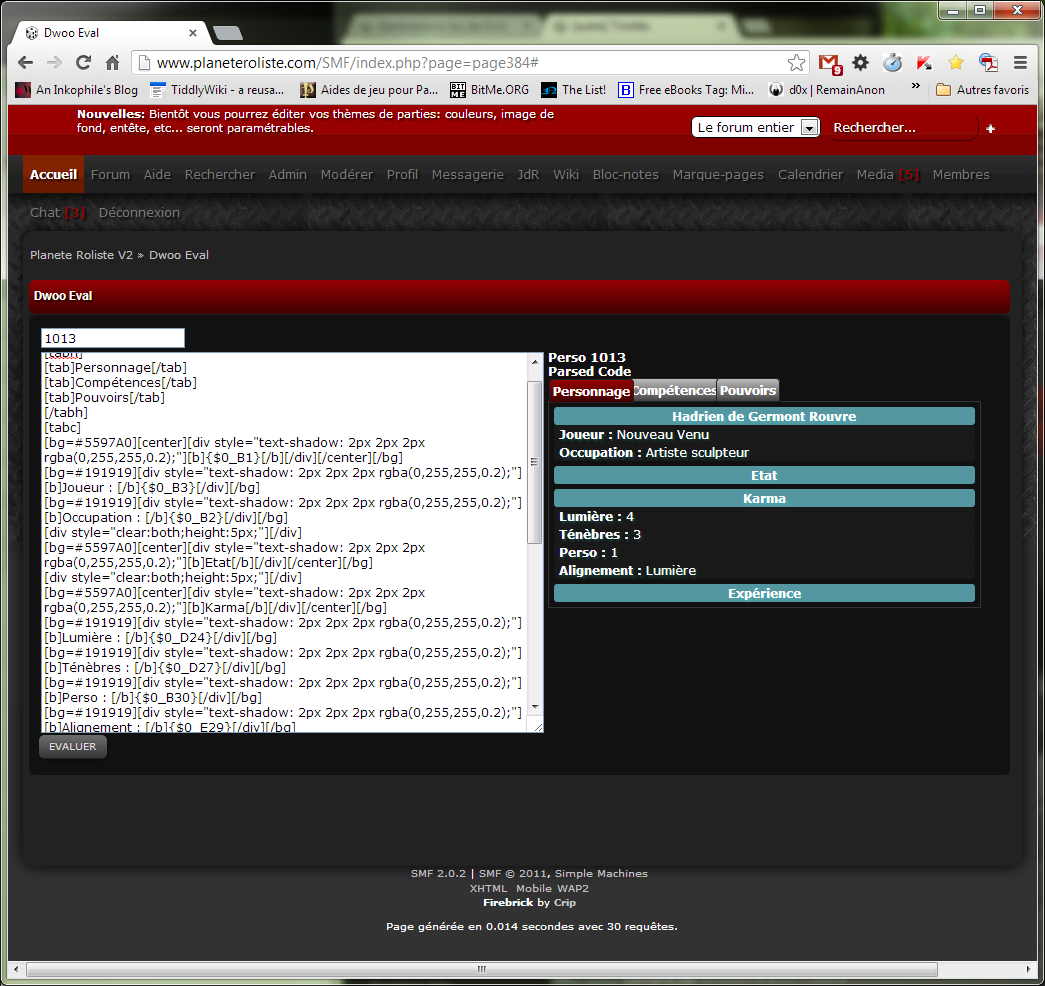1045x986 pixels.
Task: Click the Rechercher search field
Action: pyautogui.click(x=898, y=128)
